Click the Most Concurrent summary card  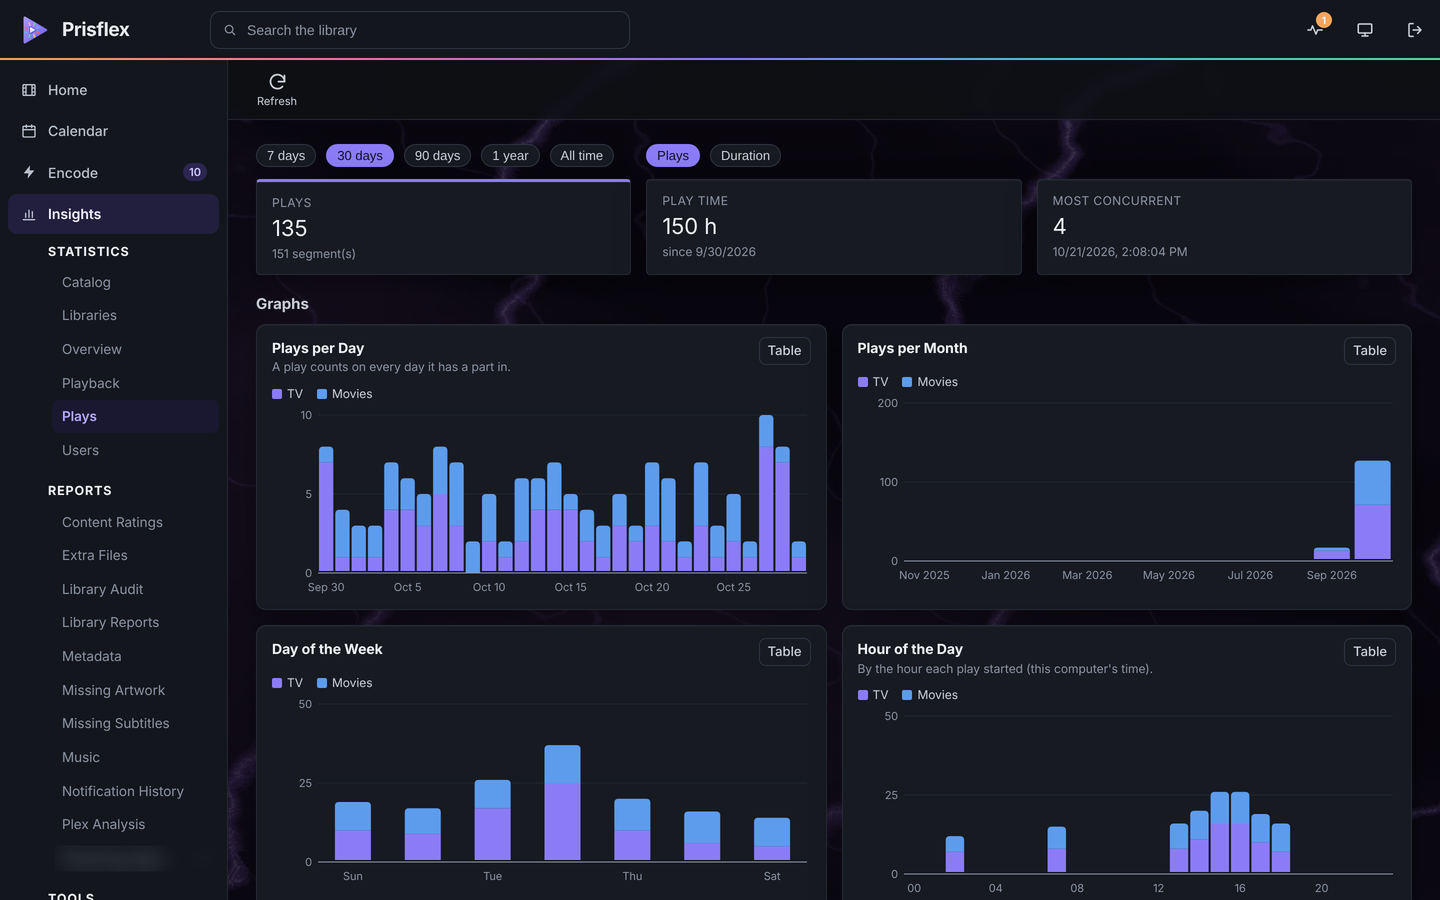click(x=1224, y=227)
